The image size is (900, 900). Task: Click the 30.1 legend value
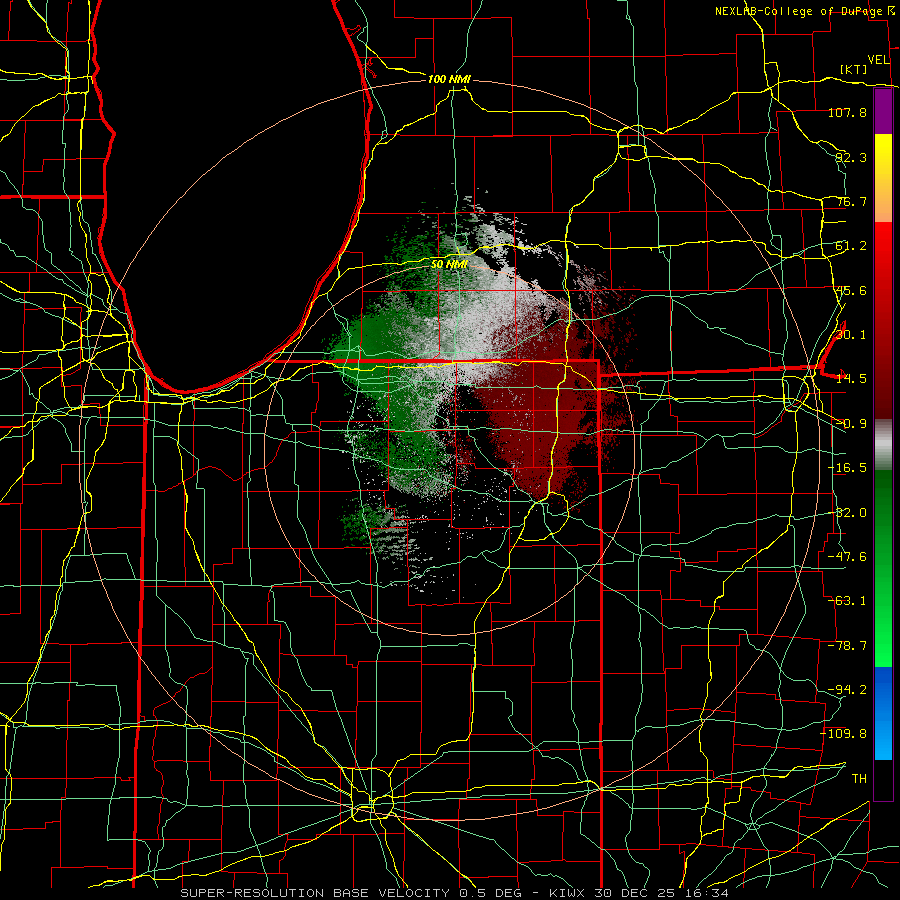tap(851, 335)
